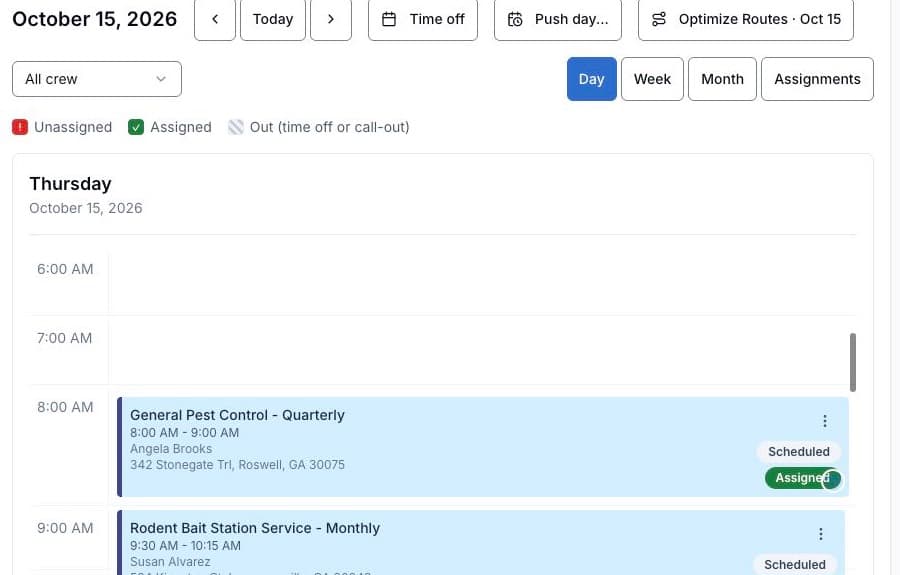Image resolution: width=900 pixels, height=575 pixels.
Task: Click the customer name Angela Brooks
Action: click(x=170, y=449)
